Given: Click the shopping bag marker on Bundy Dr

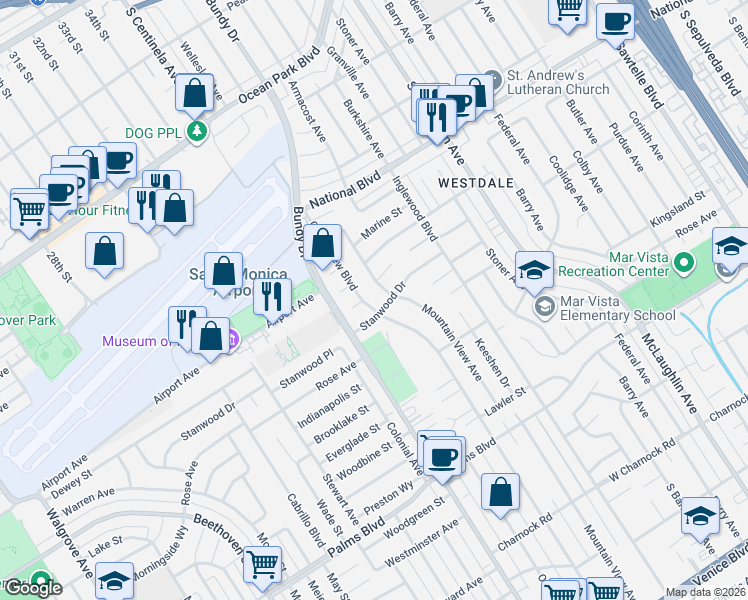Looking at the screenshot, I should click(322, 244).
